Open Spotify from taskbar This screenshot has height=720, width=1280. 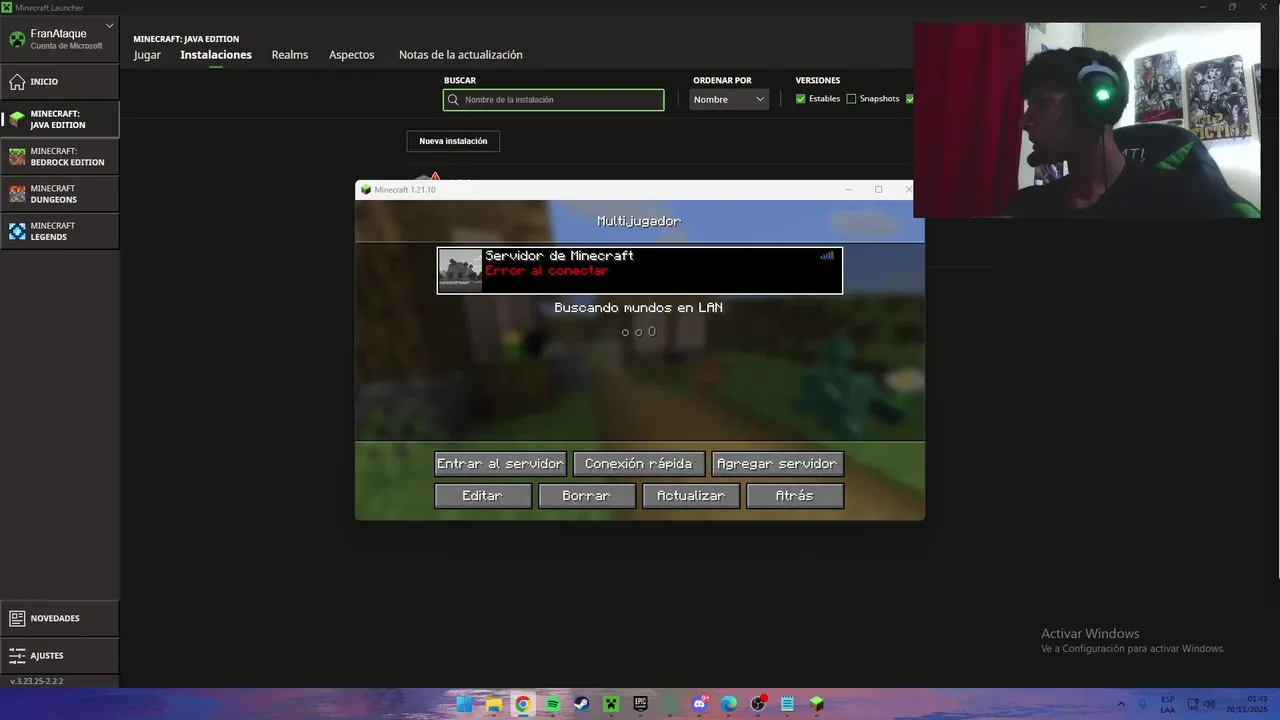[x=552, y=704]
